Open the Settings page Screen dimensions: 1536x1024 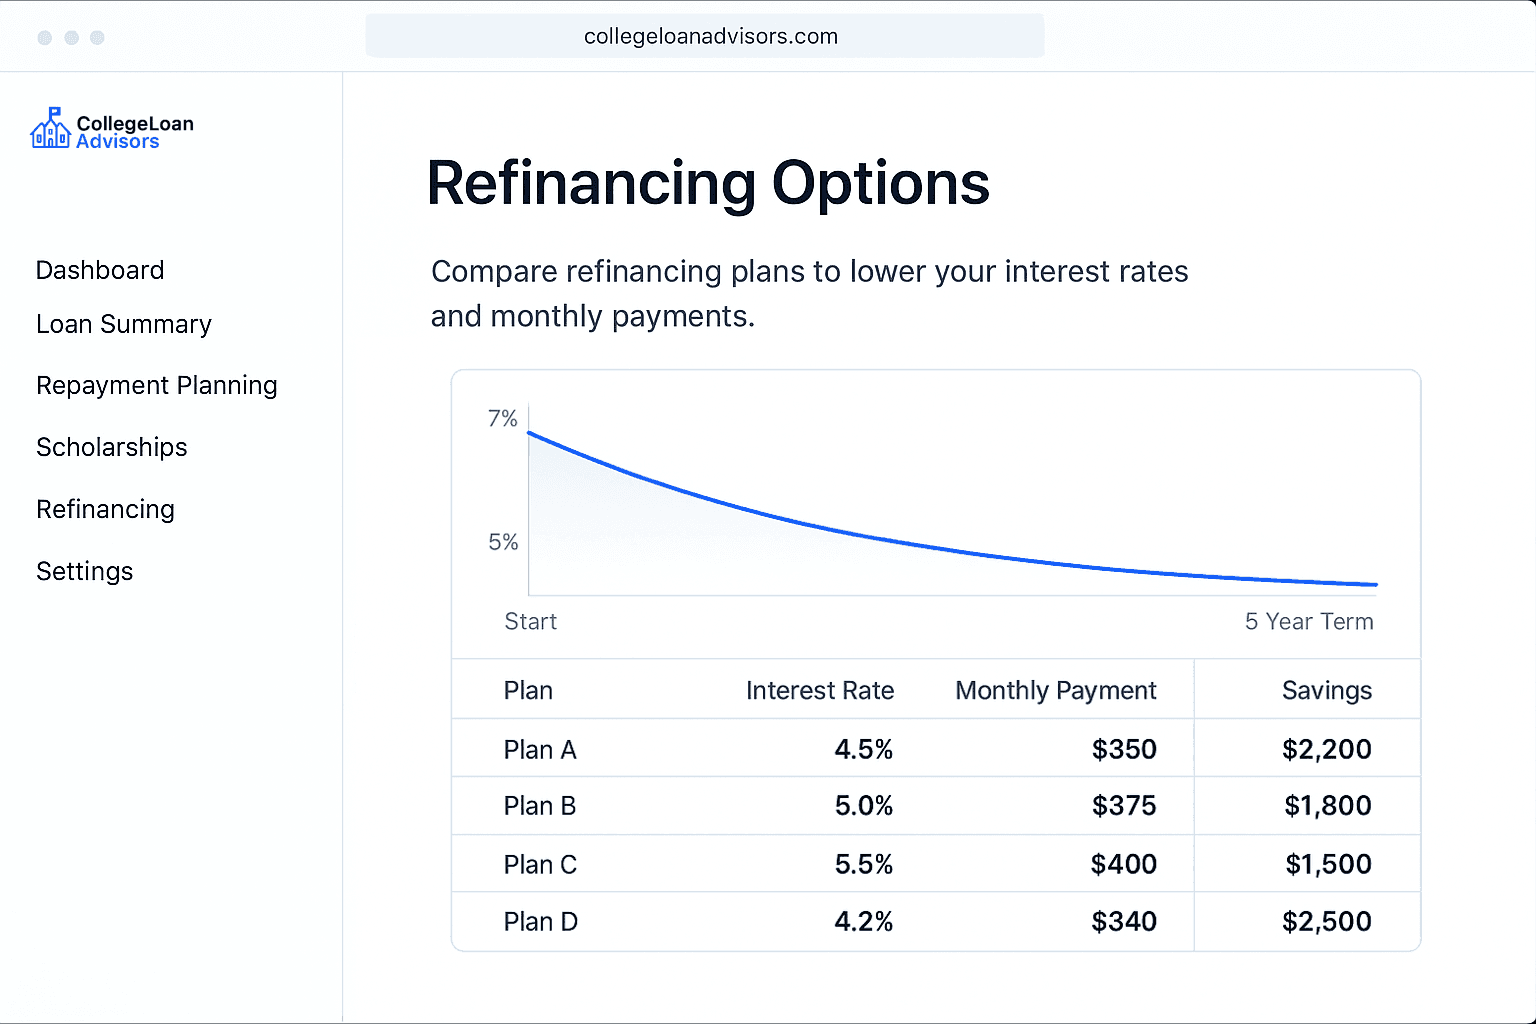click(85, 571)
